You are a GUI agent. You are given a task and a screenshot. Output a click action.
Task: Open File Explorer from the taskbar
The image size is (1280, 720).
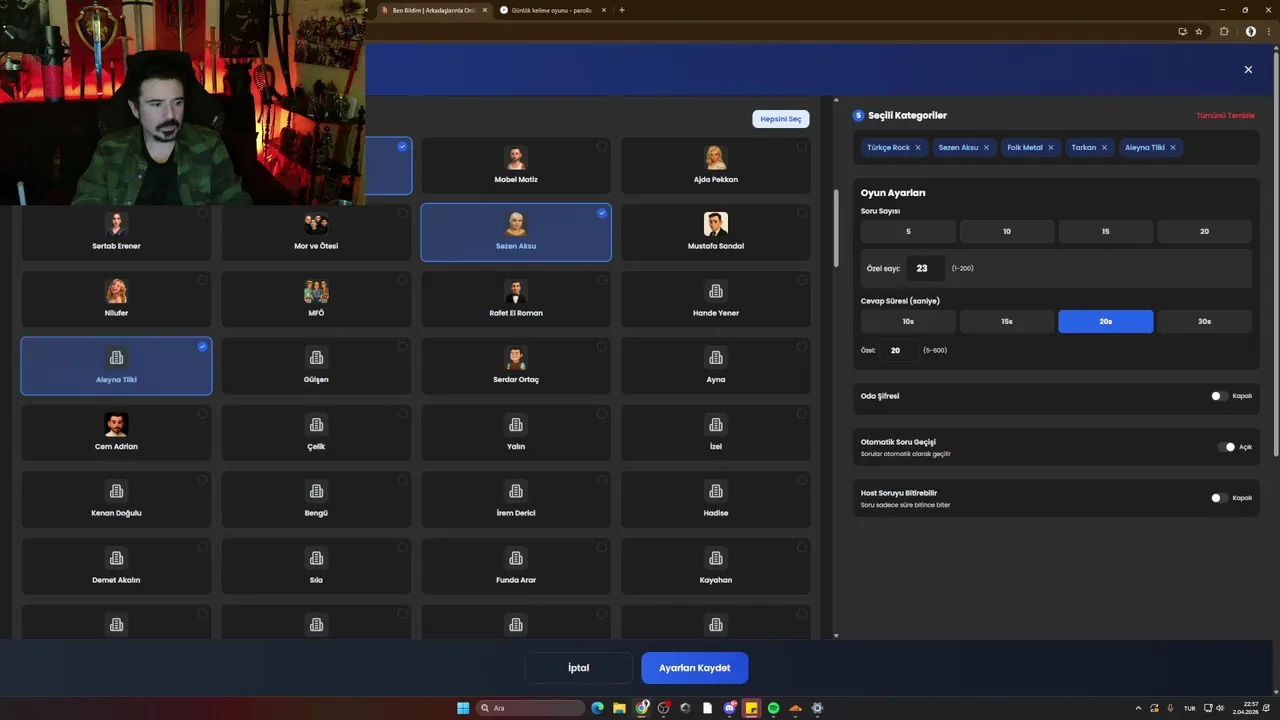click(619, 708)
